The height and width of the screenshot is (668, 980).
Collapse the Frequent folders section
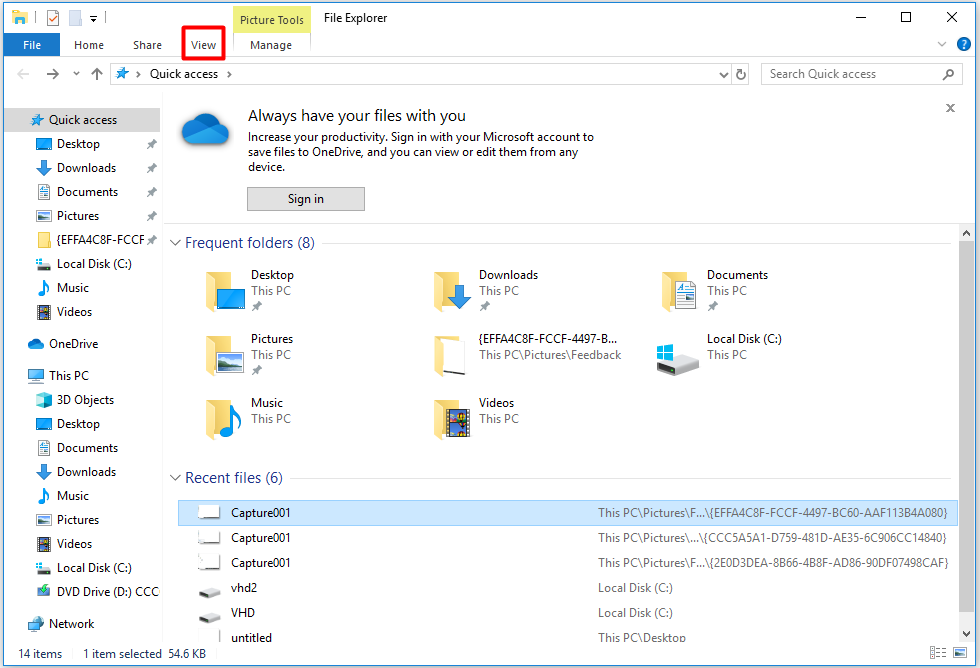(x=175, y=242)
